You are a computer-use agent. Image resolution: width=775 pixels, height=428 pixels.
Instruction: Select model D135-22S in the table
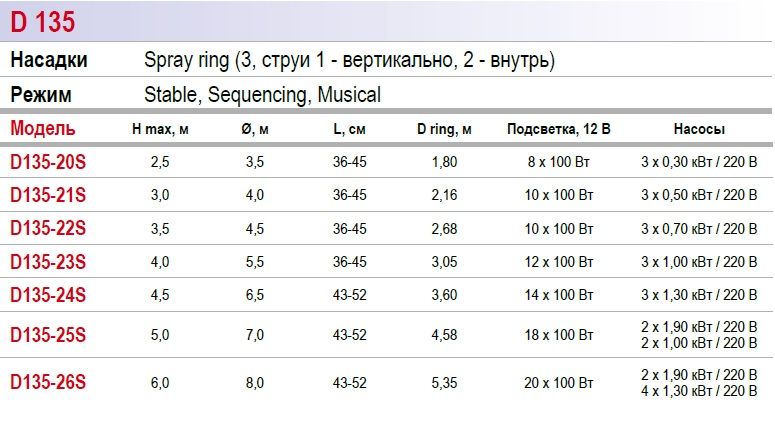[x=48, y=228]
